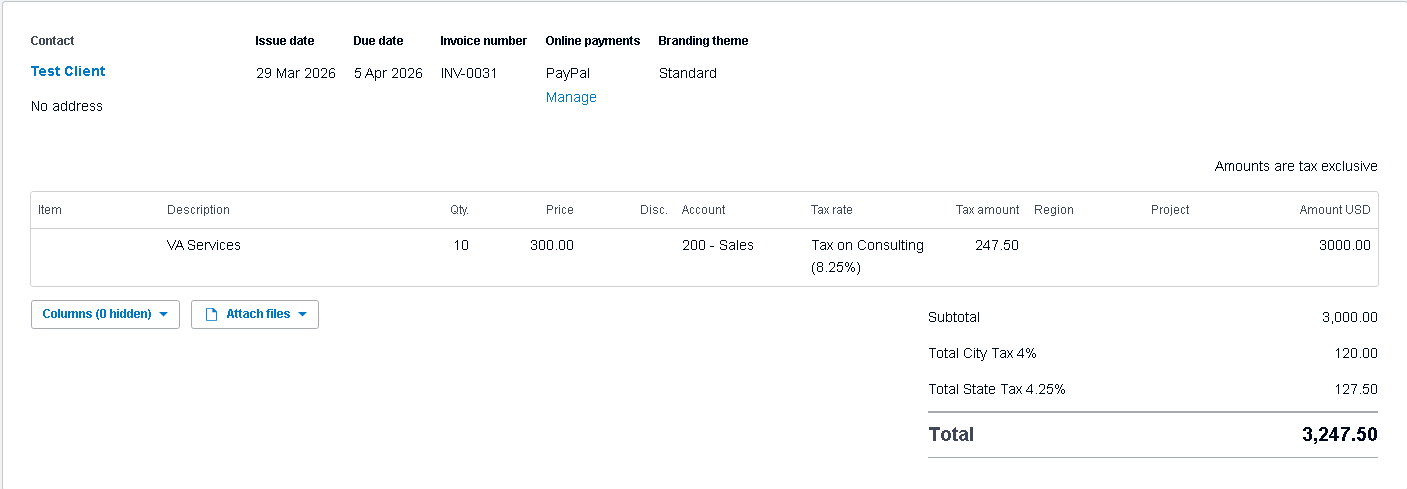1407x489 pixels.
Task: Click the Item column header
Action: point(50,210)
